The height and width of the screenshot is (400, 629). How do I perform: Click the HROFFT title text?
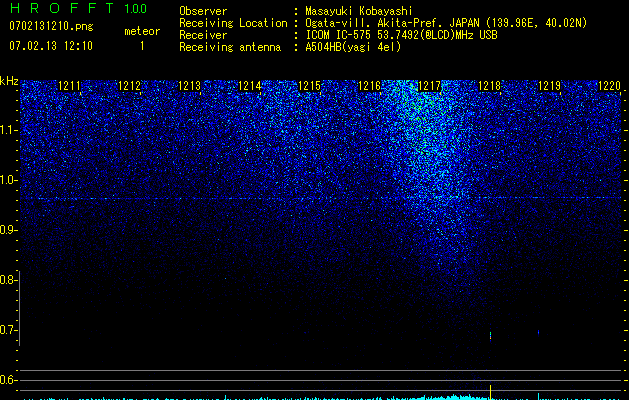coord(63,8)
